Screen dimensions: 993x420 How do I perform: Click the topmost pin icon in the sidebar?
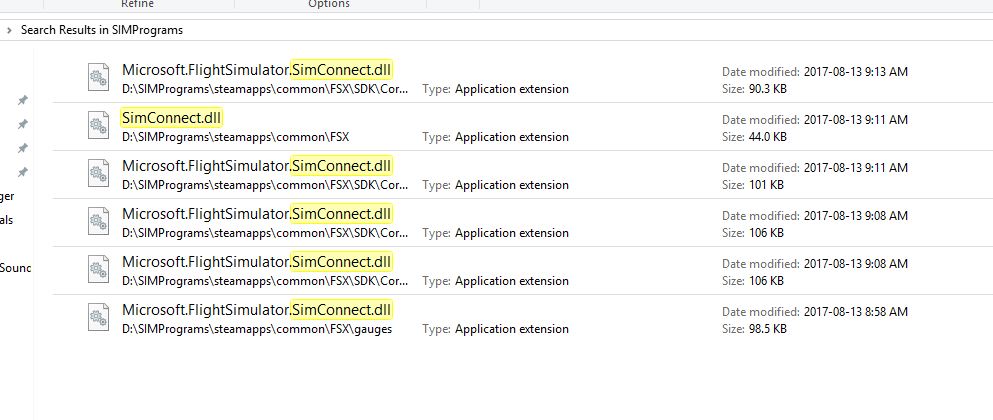[22, 101]
